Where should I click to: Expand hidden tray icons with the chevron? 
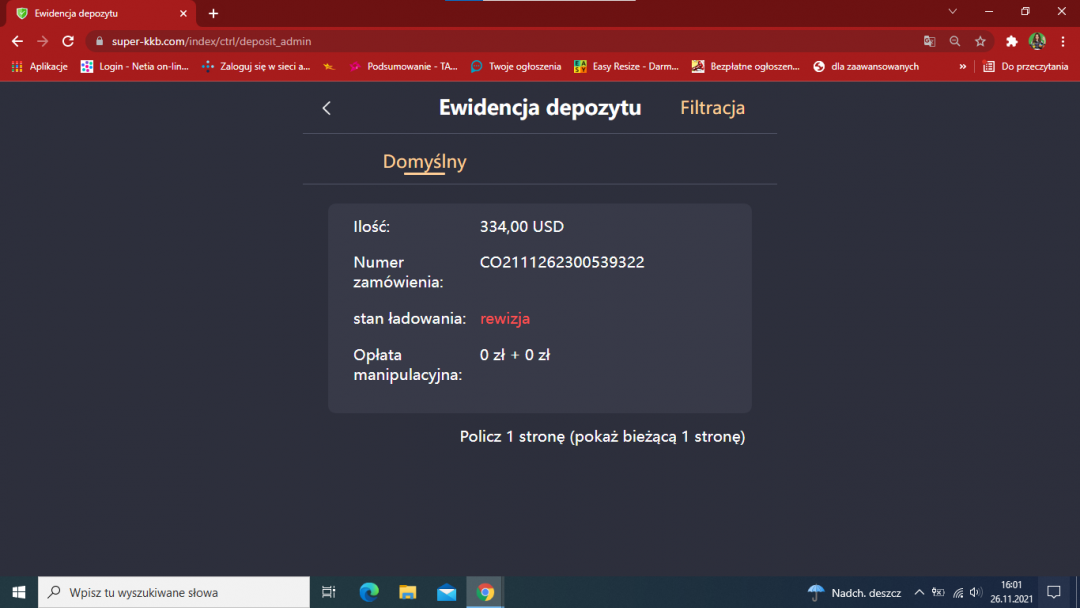[918, 592]
